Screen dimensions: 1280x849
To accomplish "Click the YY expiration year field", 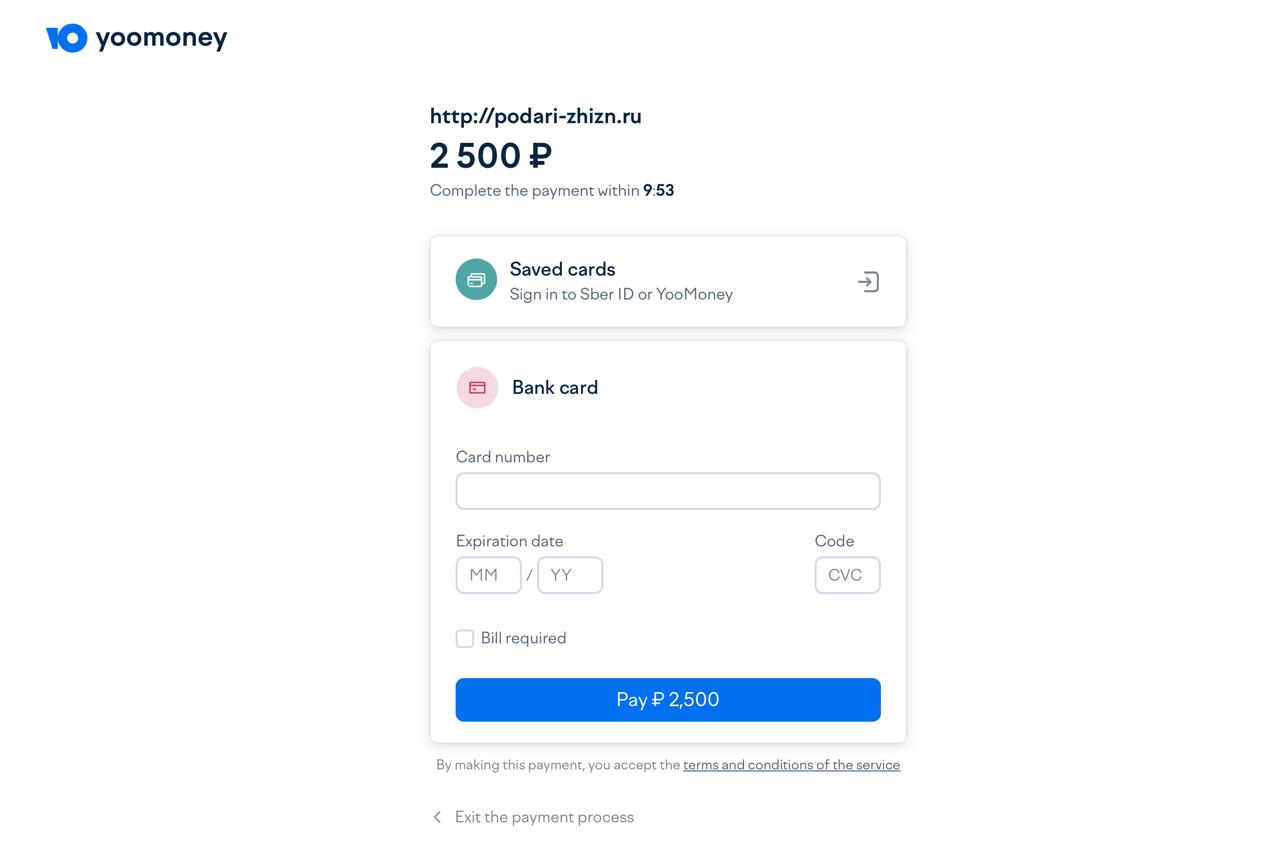I will pos(570,575).
